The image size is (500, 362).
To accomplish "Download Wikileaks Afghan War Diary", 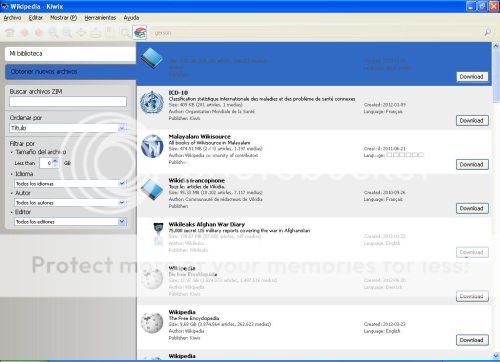I will [472, 252].
